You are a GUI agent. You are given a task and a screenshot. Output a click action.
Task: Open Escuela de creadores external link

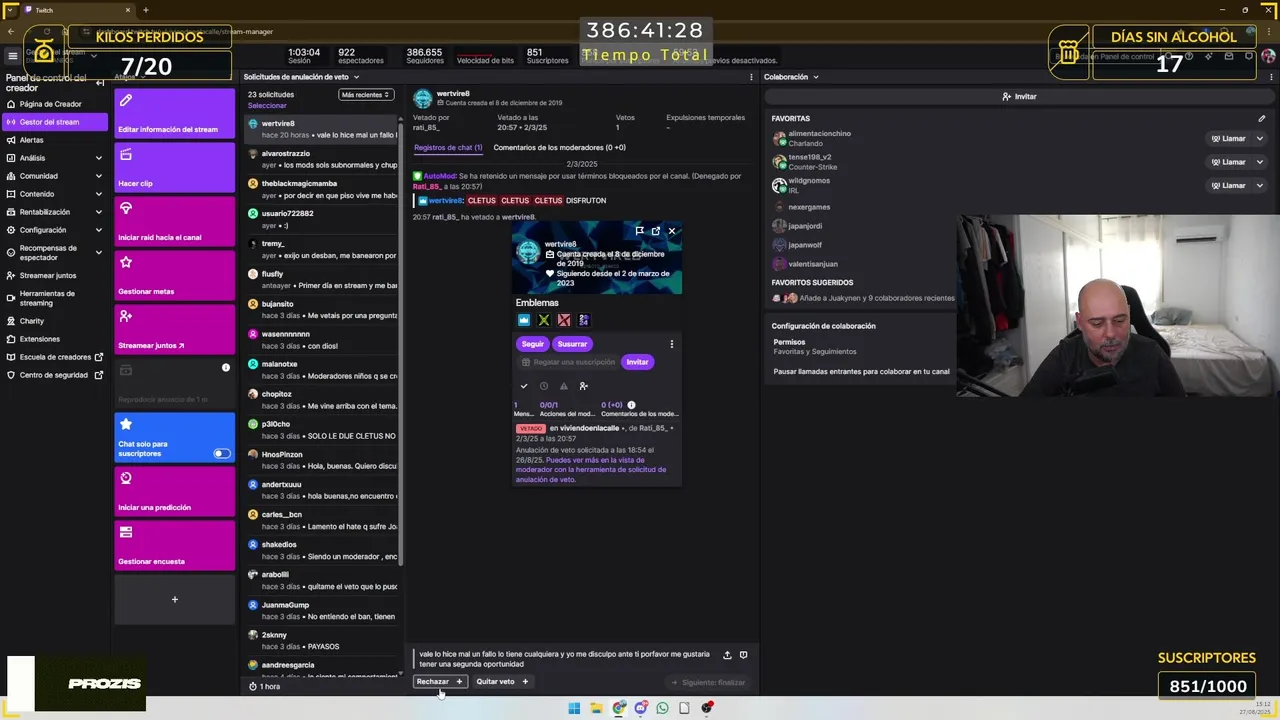(55, 357)
